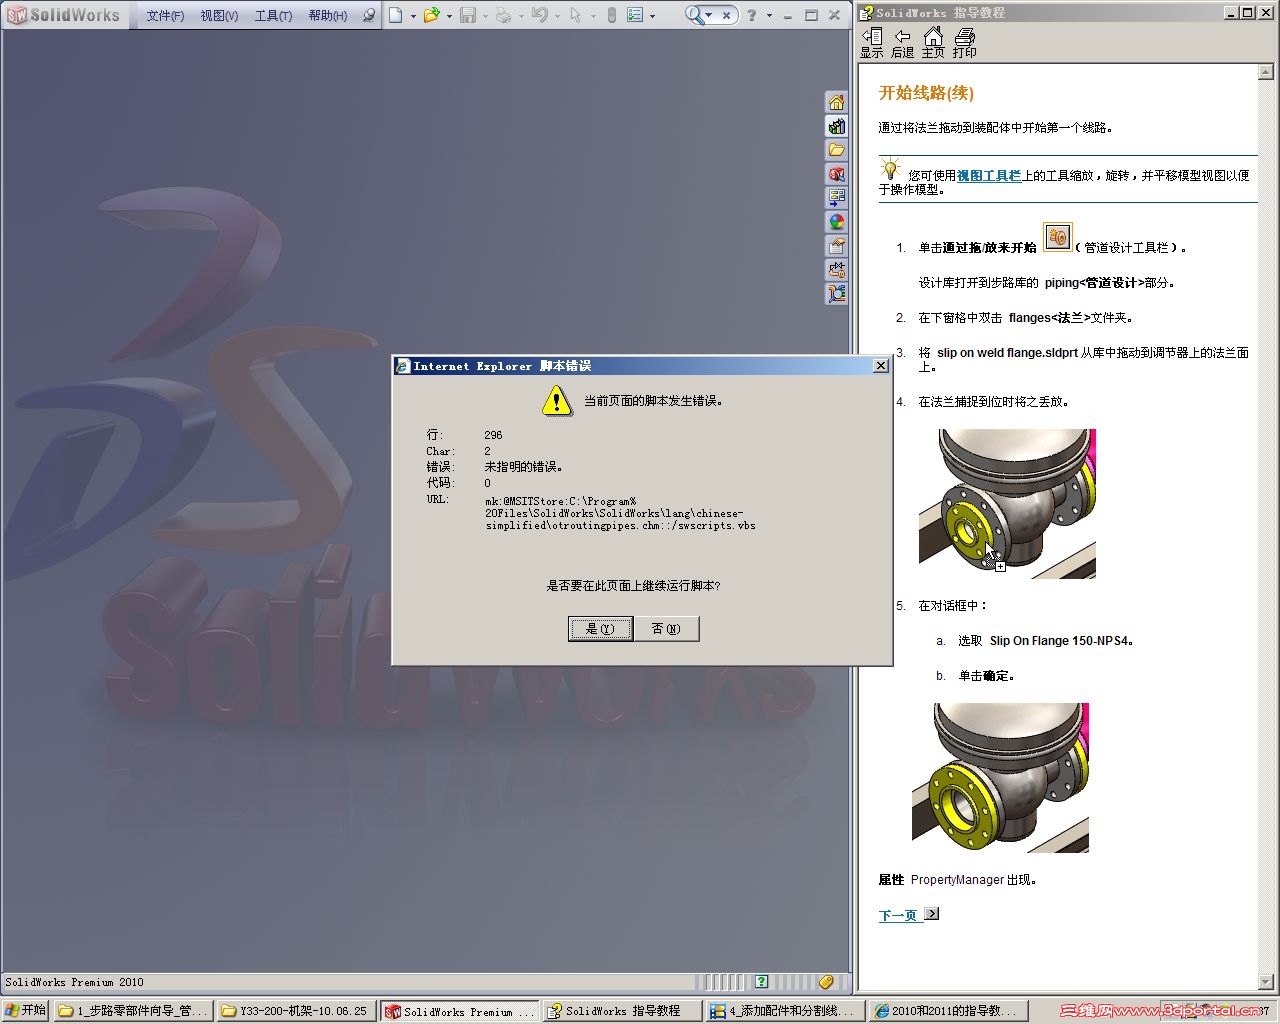
Task: Expand the Help dropdown arrow
Action: [x=769, y=16]
